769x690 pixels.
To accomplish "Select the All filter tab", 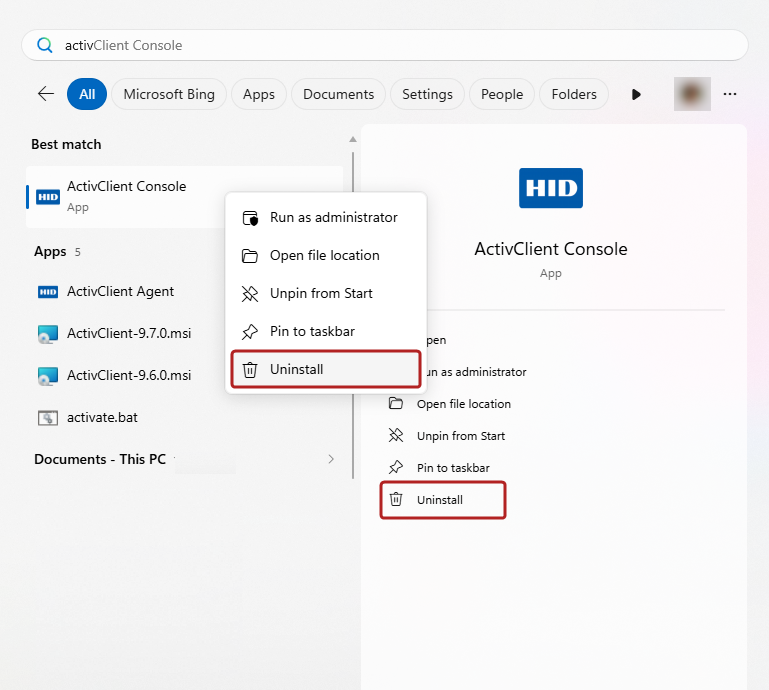I will tap(87, 94).
